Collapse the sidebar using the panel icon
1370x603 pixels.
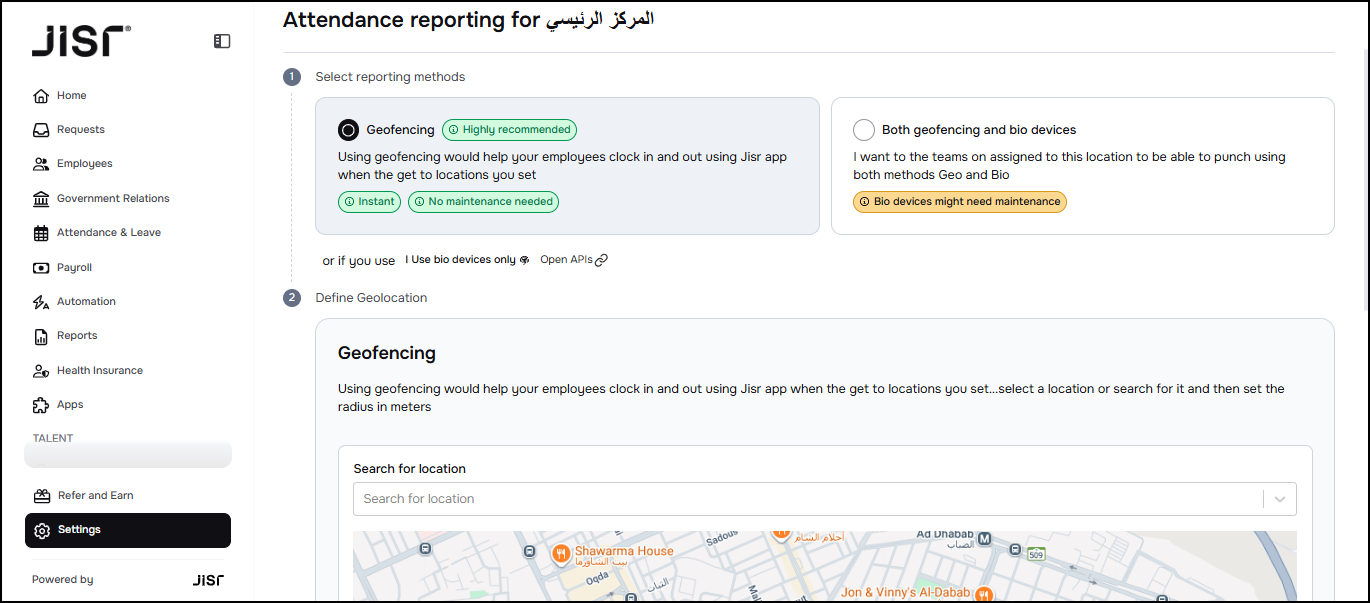tap(222, 41)
